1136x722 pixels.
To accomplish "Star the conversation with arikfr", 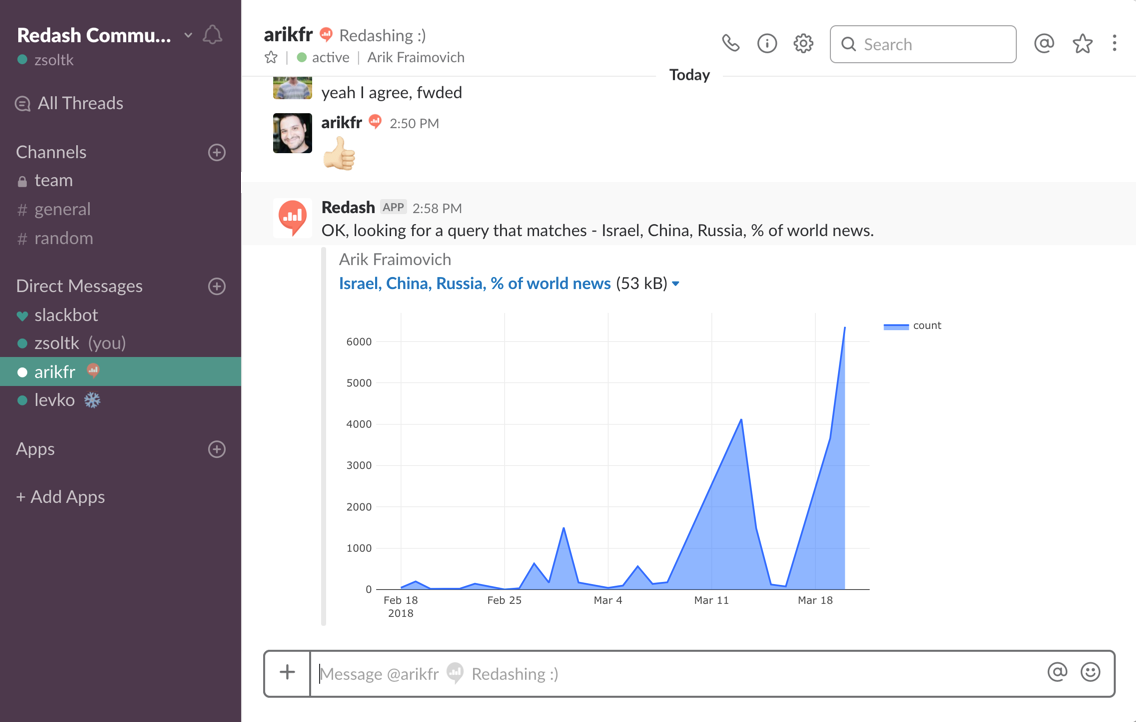I will [270, 57].
